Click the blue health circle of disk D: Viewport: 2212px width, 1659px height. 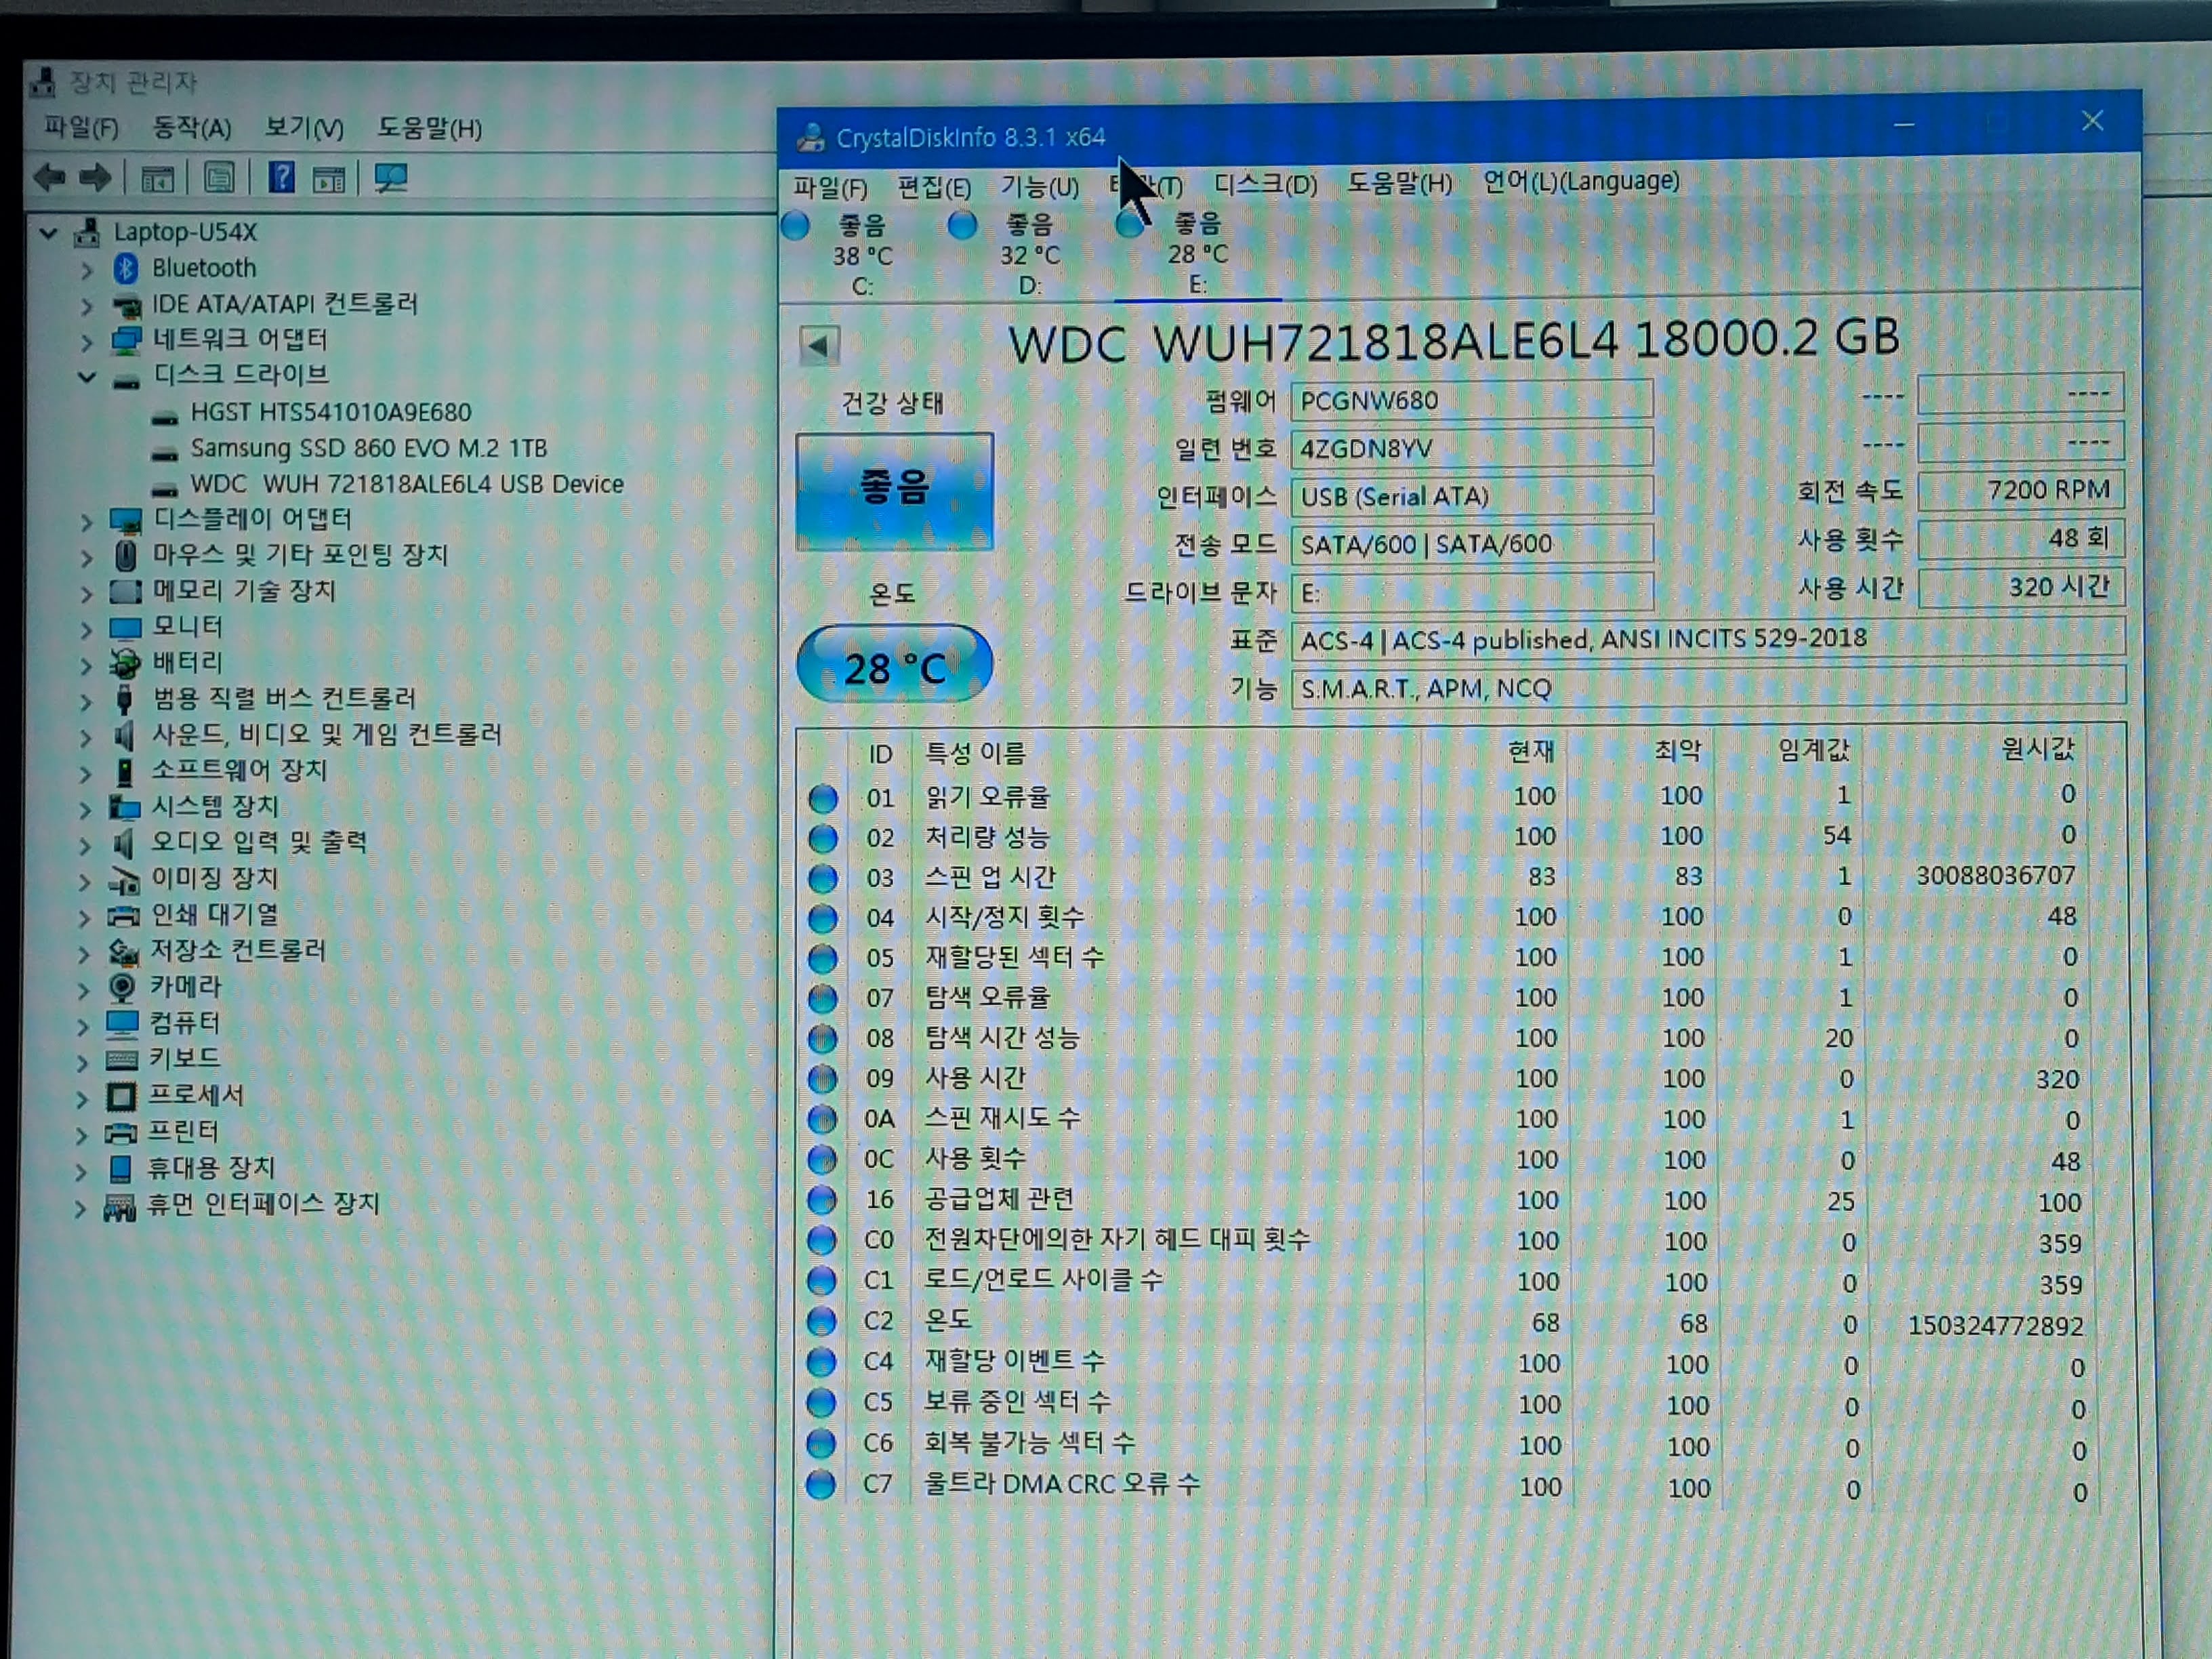[962, 225]
